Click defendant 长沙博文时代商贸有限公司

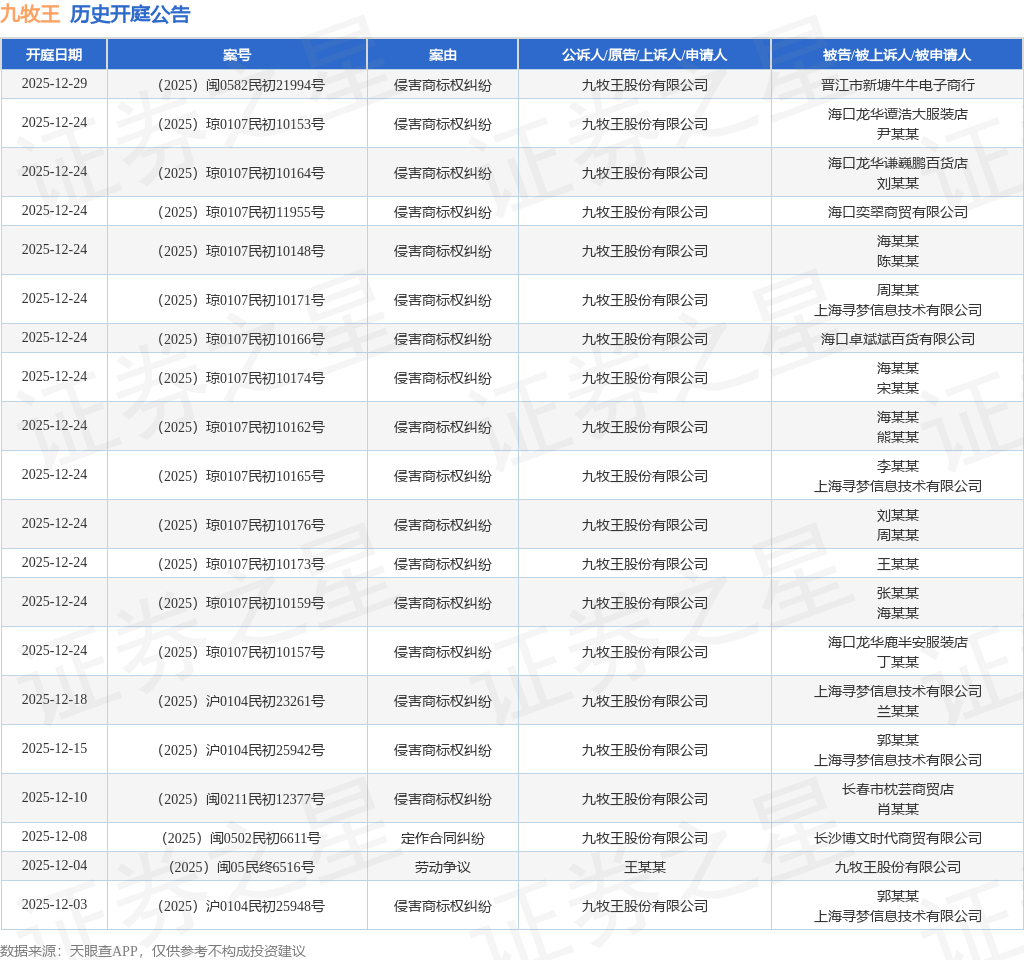pos(898,839)
